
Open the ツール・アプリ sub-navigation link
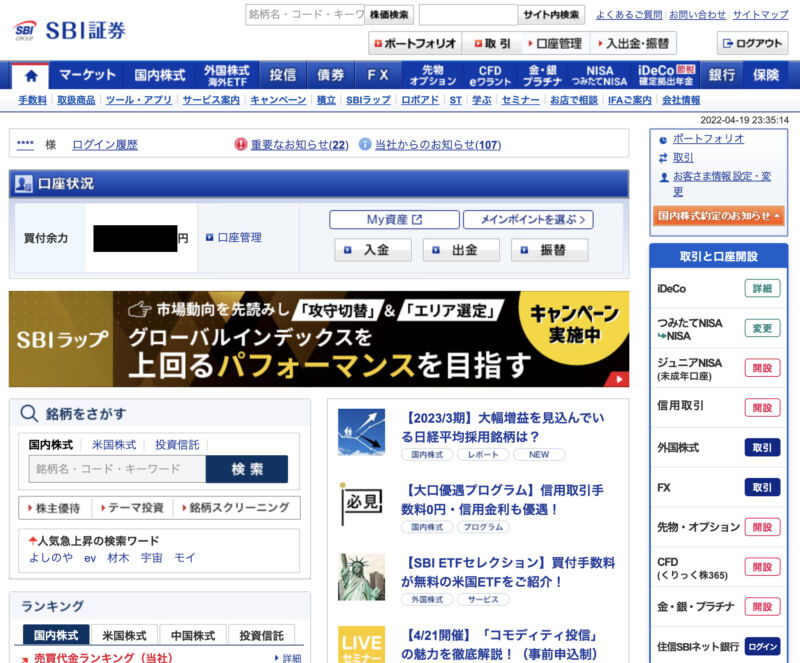pos(139,100)
